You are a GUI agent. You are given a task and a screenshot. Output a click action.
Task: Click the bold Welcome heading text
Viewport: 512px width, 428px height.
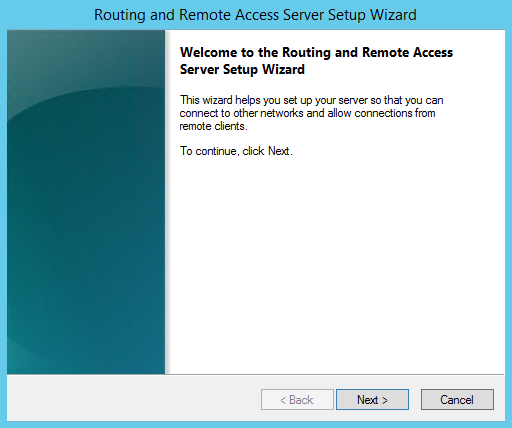(316, 61)
